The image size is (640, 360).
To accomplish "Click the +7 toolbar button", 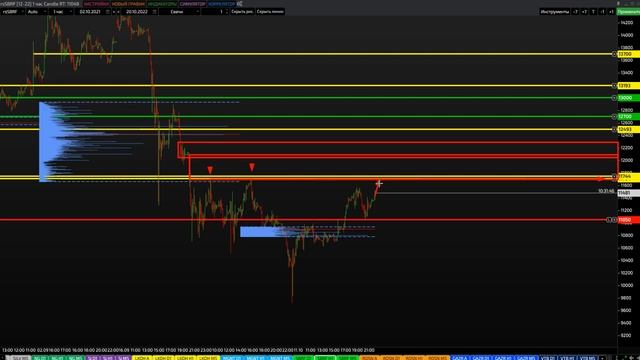I will point(584,12).
